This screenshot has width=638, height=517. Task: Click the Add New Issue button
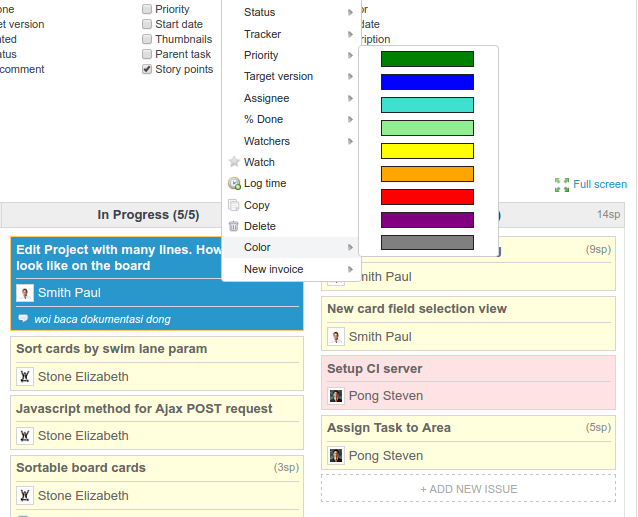point(468,488)
